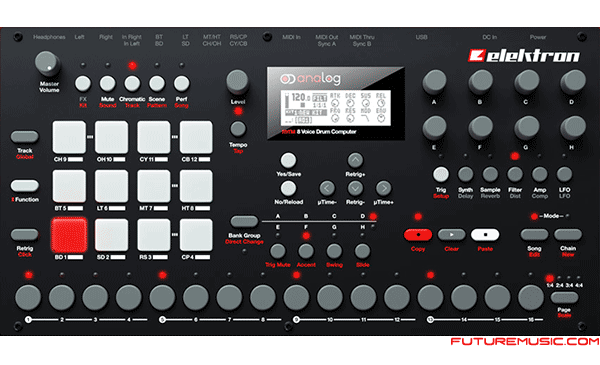Toggle the Accent button
The height and width of the screenshot is (365, 600).
click(x=306, y=251)
